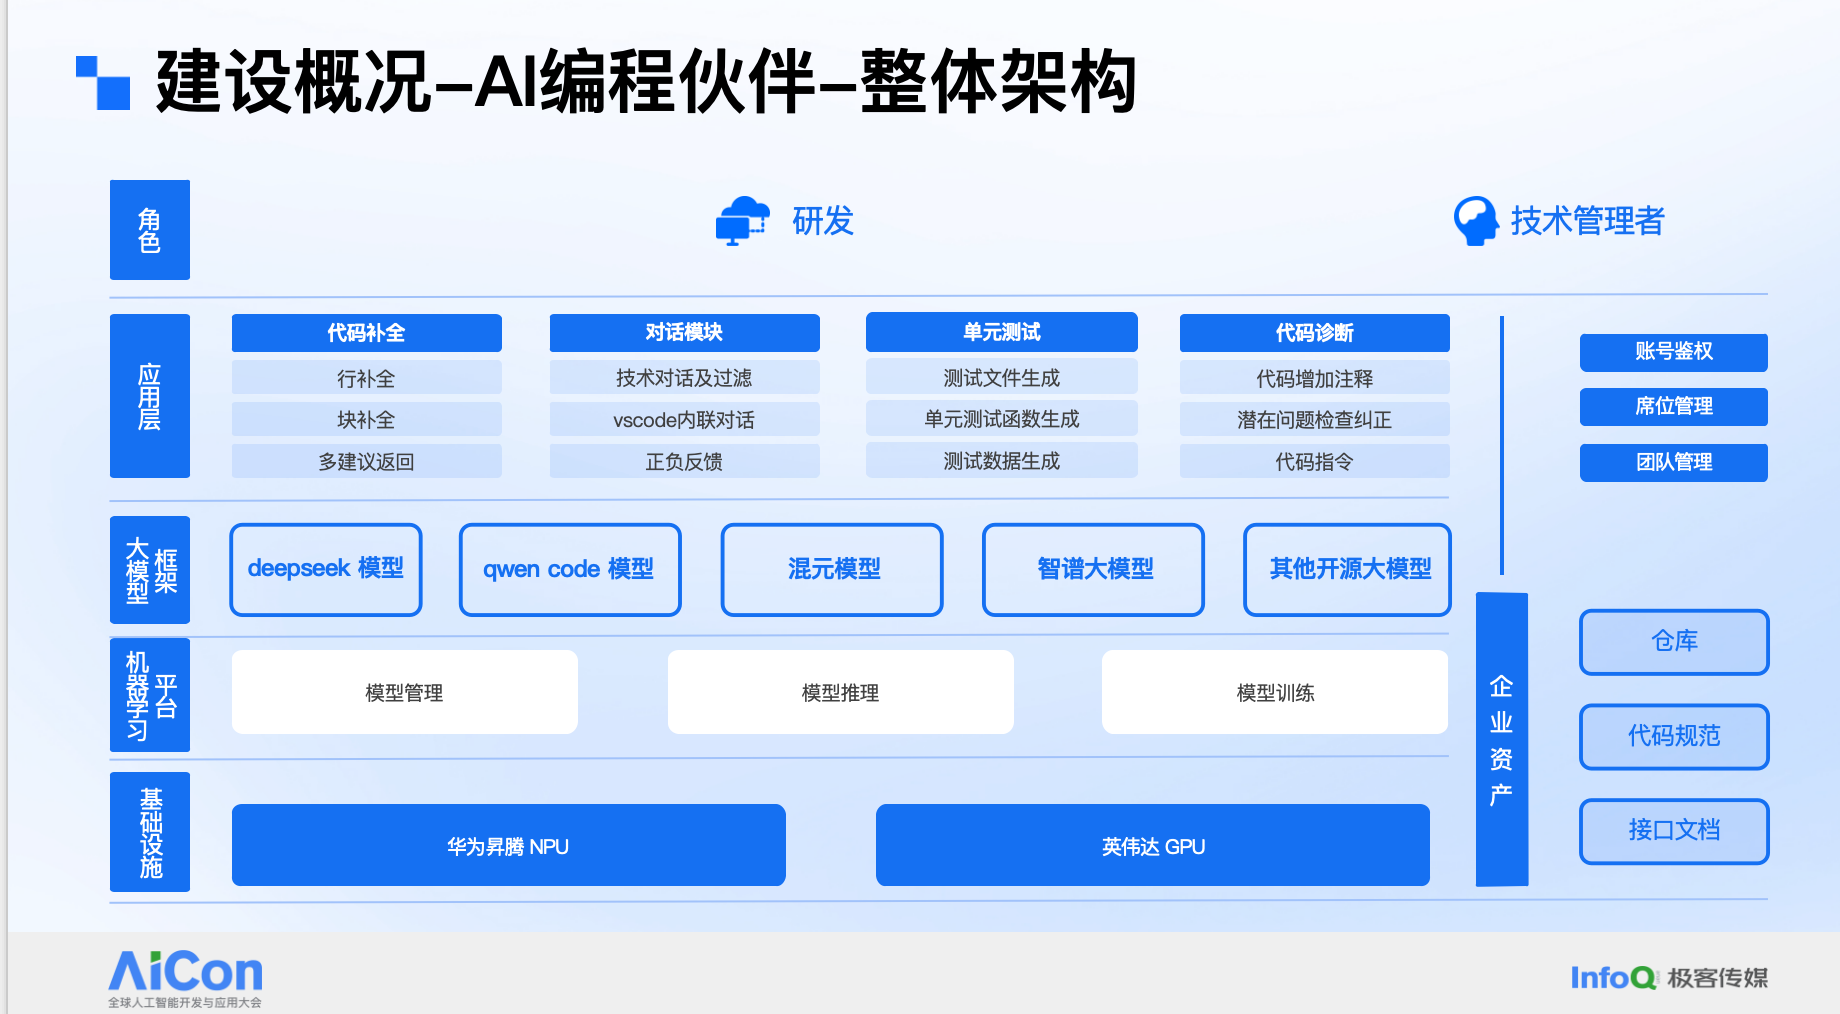Click the 正负反馈 item

[x=684, y=461]
